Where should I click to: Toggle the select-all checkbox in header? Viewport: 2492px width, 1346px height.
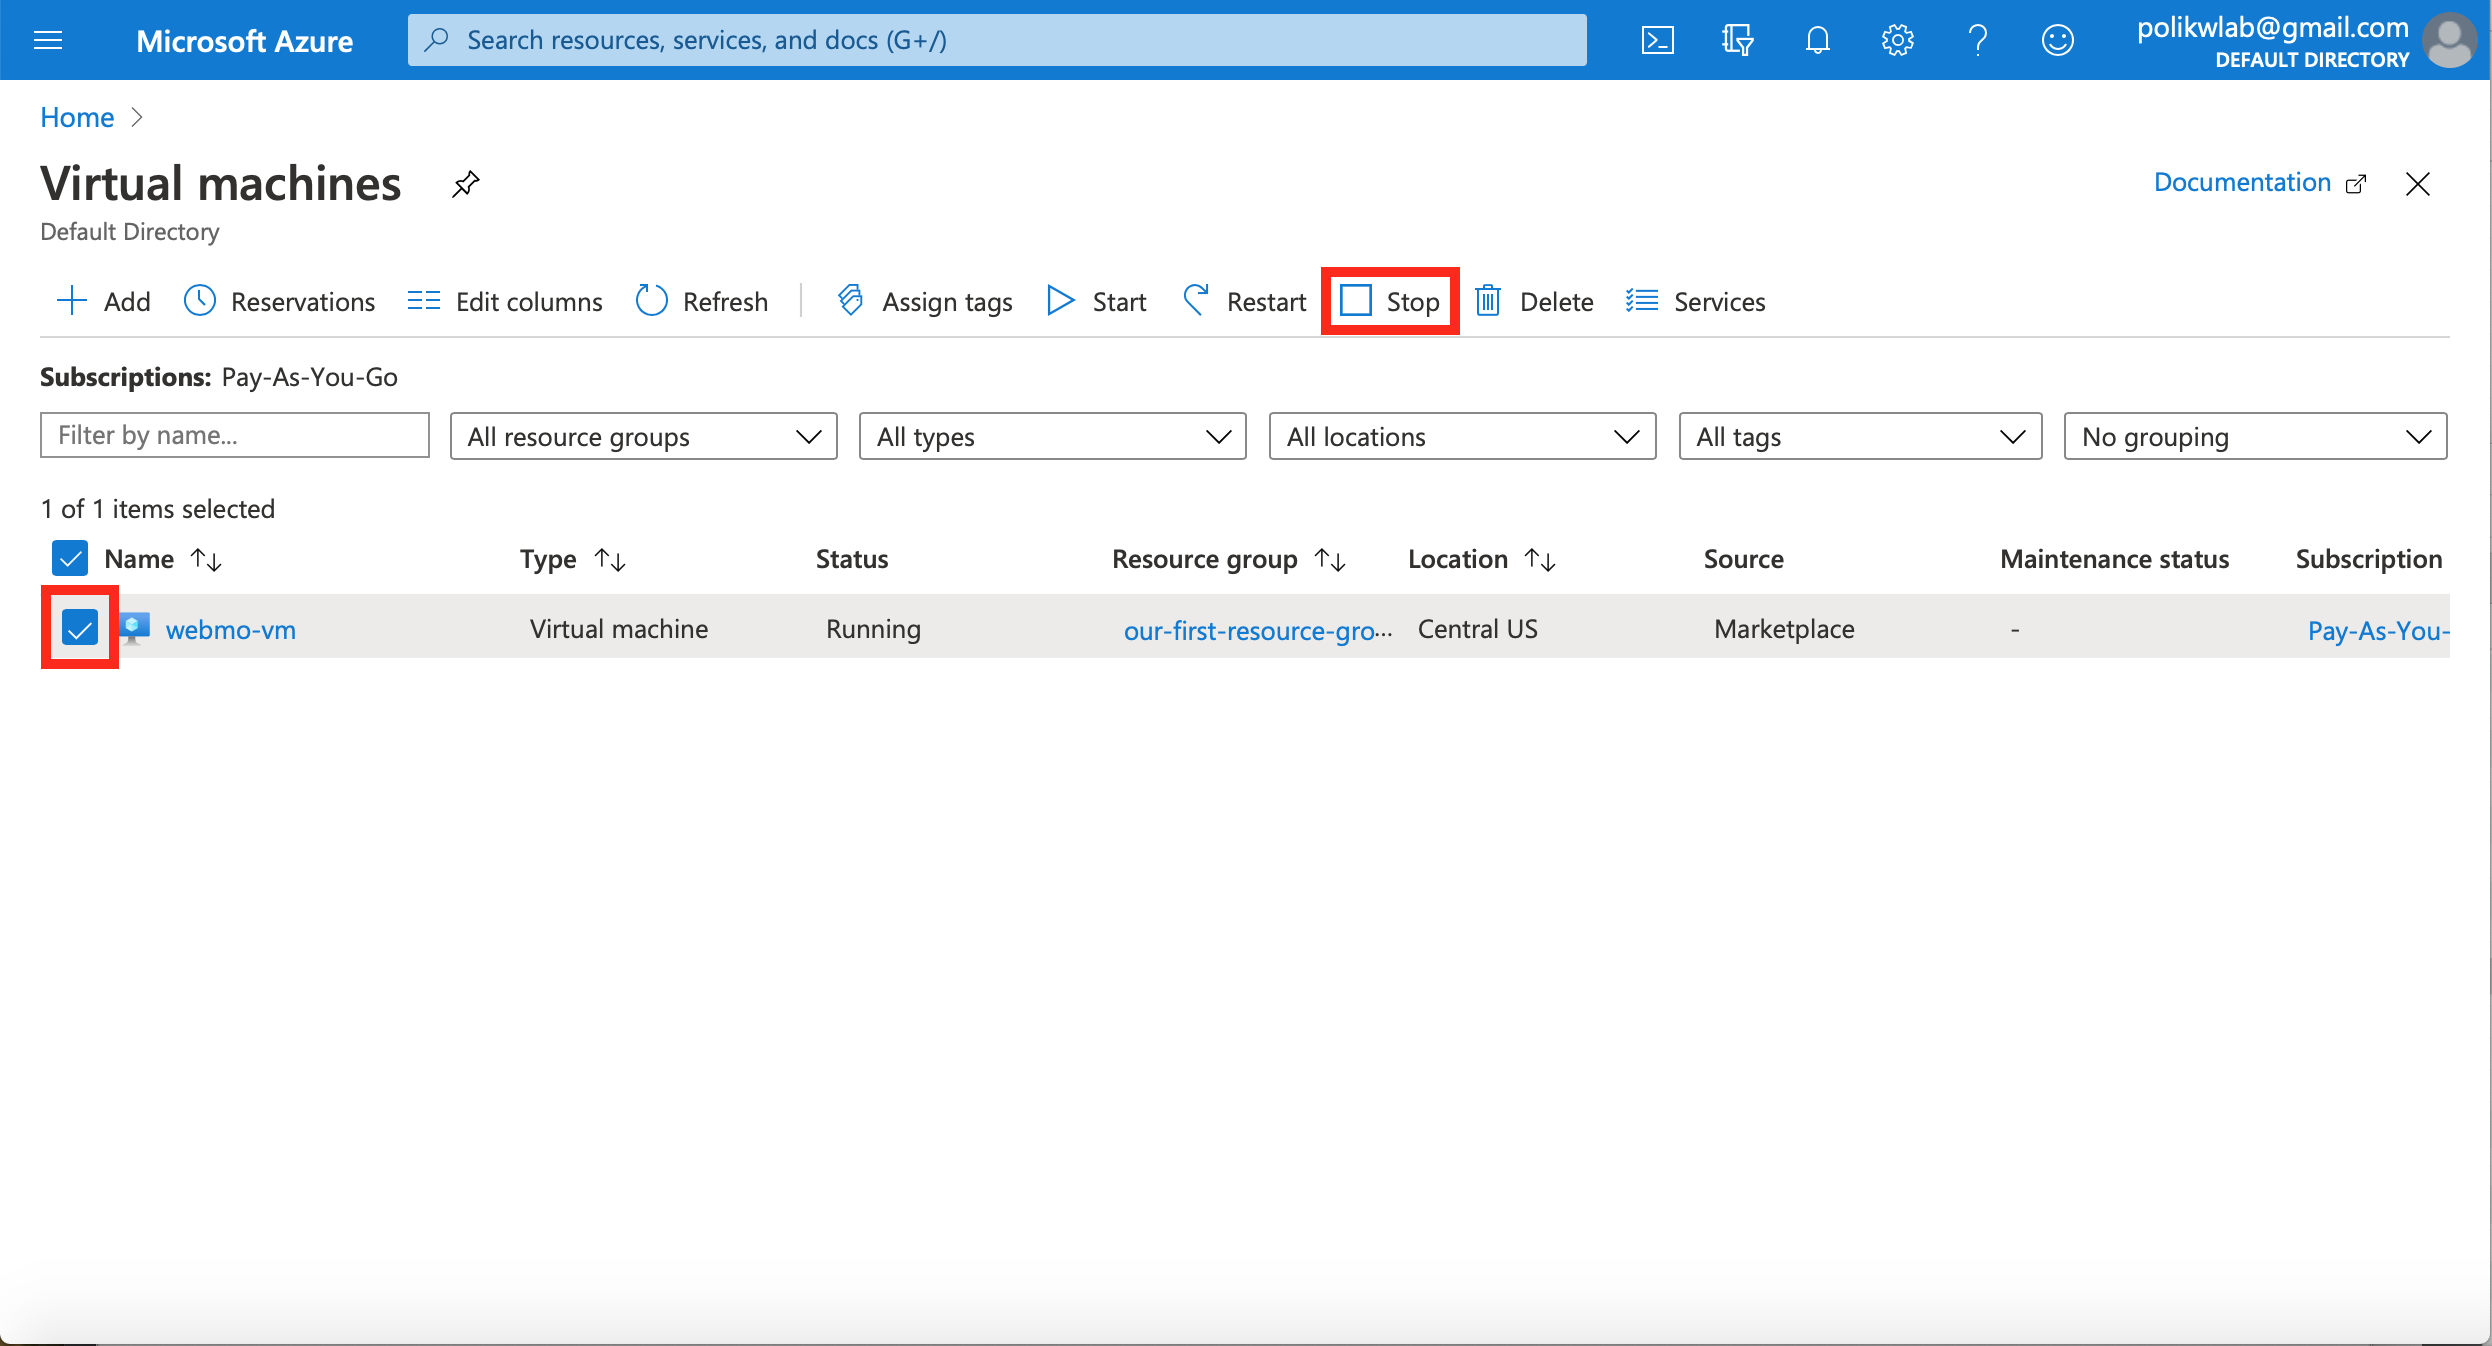[70, 558]
